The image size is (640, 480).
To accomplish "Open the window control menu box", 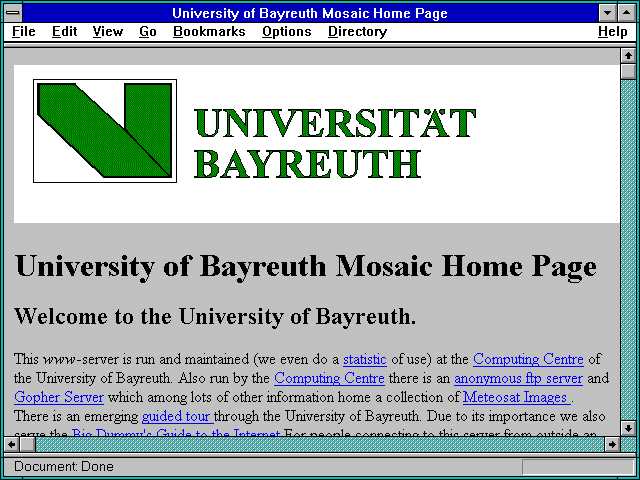I will click(13, 13).
